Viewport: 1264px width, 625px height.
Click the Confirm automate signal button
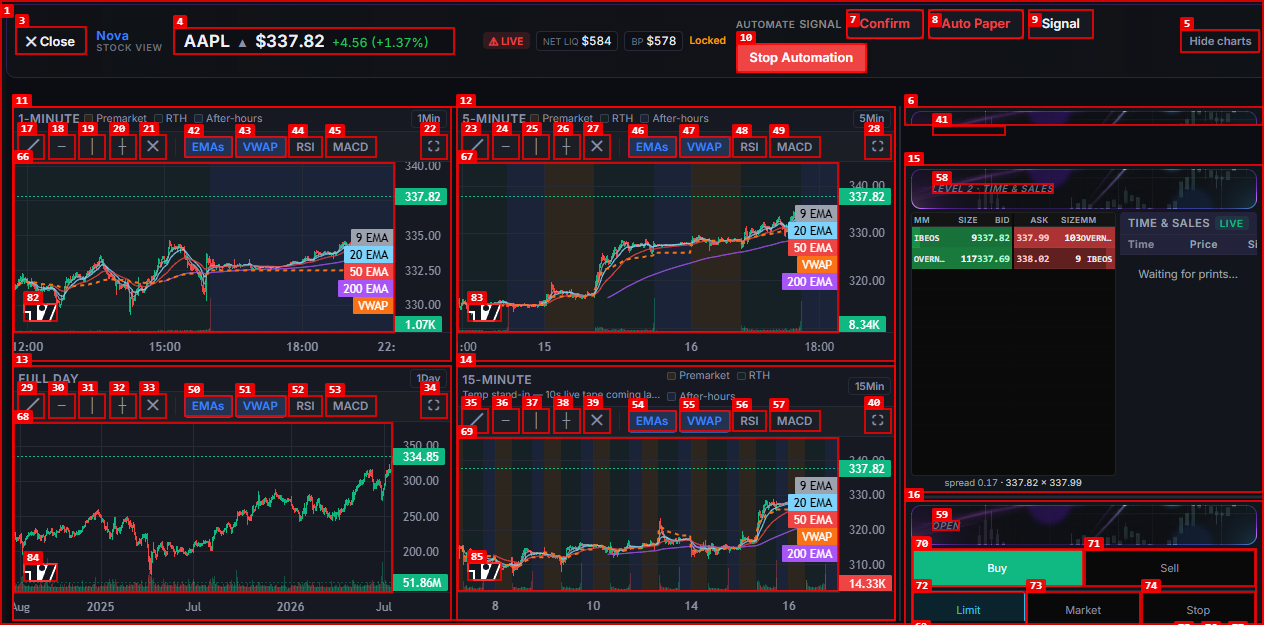point(885,24)
